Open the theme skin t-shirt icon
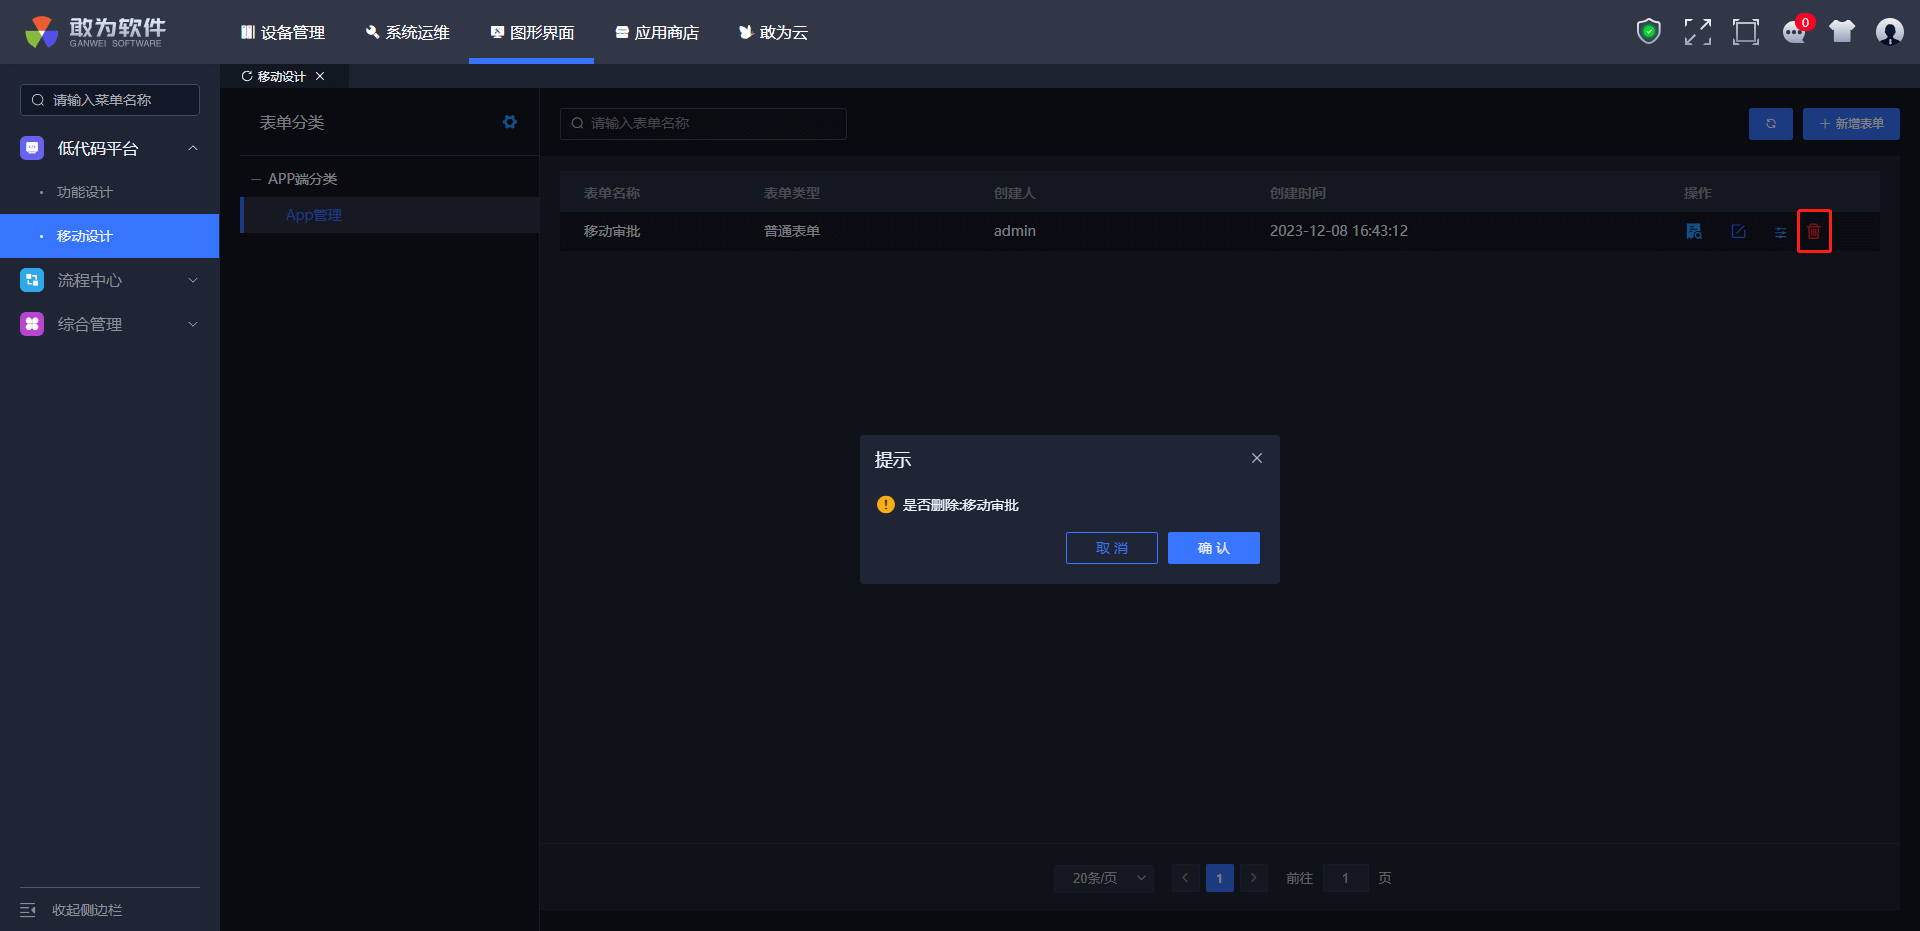 1842,32
